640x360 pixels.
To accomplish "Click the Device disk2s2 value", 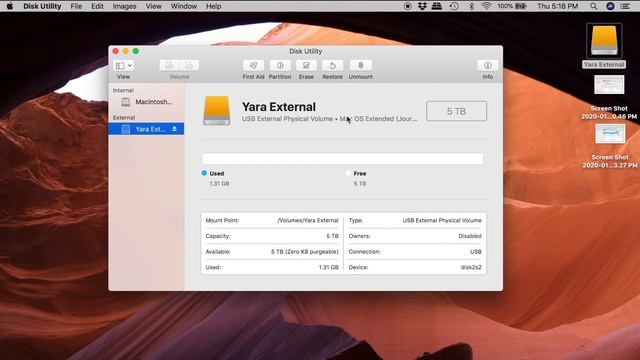I will pos(471,267).
